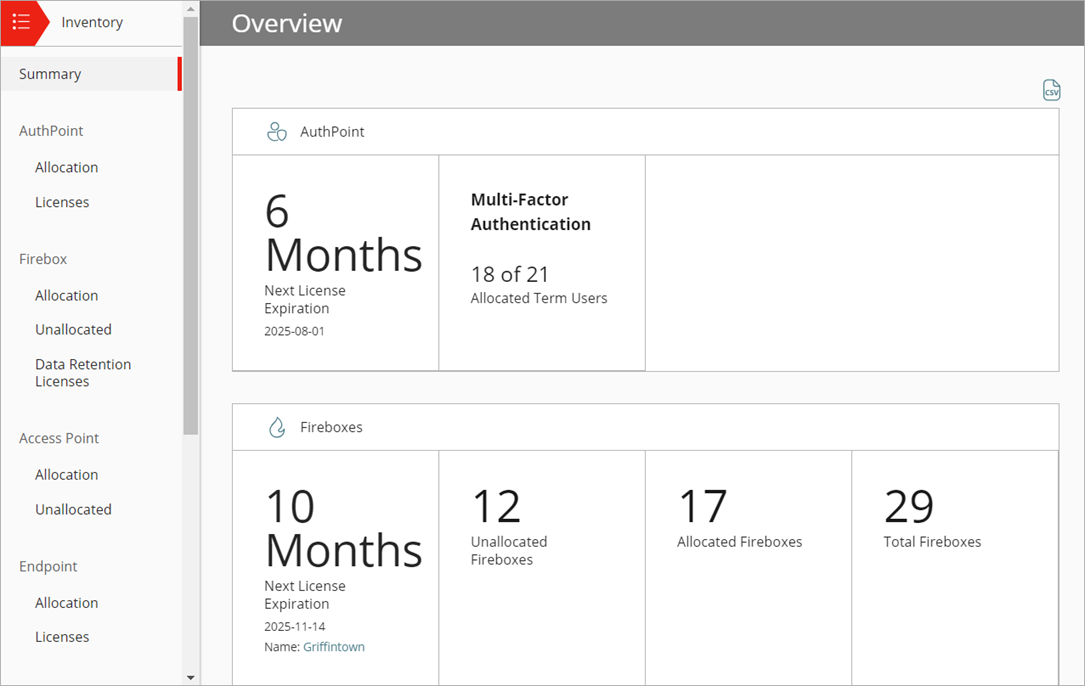Open Access Point Allocation
Screen dimensions: 1085x686
point(66,474)
